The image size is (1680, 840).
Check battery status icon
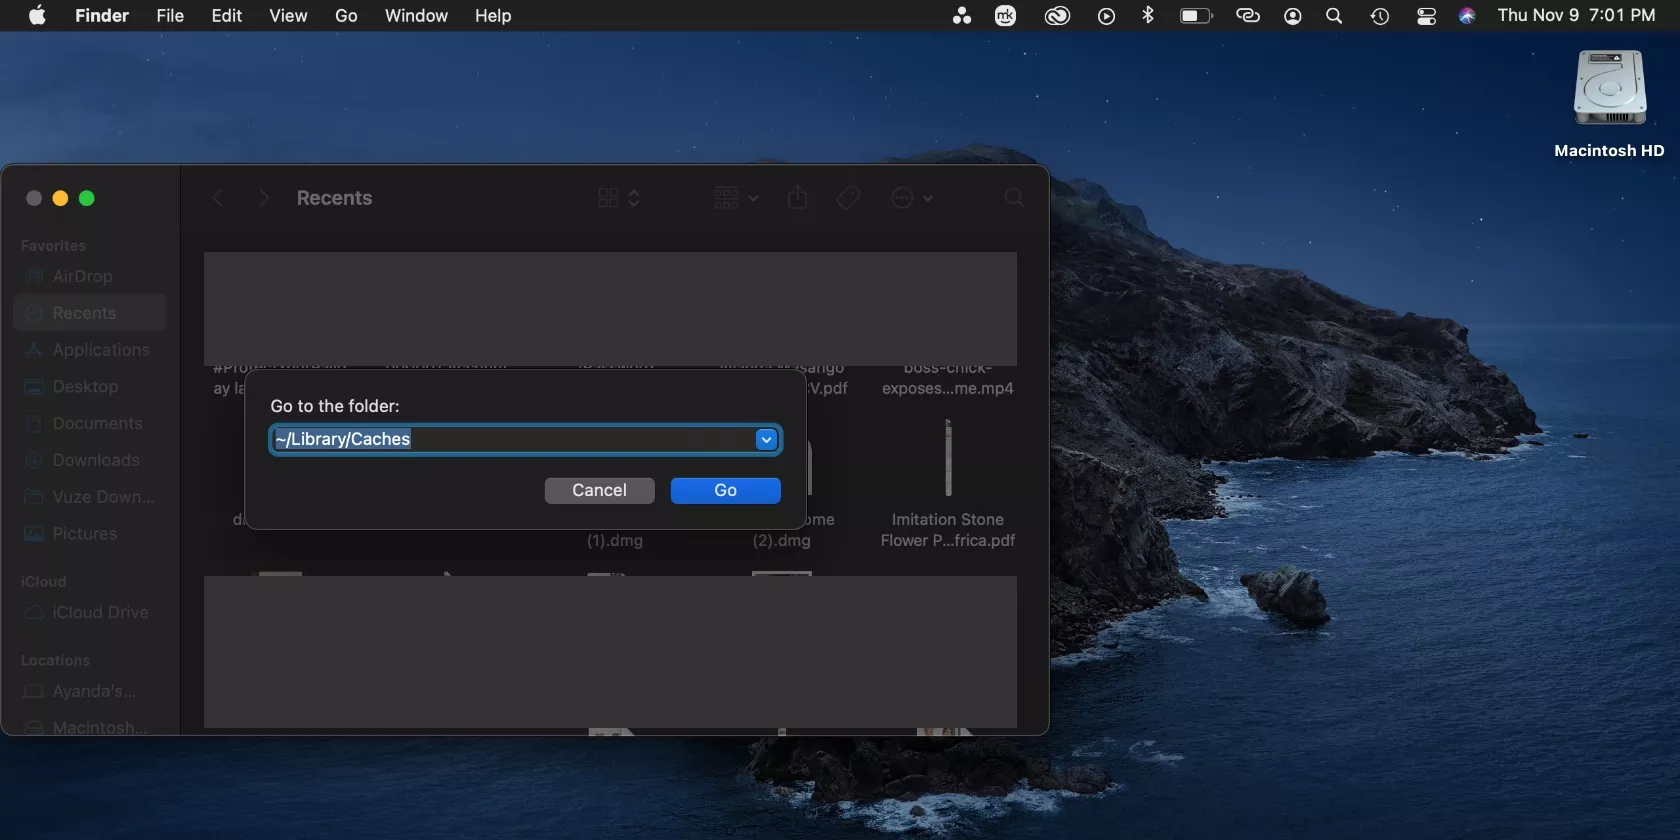pyautogui.click(x=1196, y=15)
